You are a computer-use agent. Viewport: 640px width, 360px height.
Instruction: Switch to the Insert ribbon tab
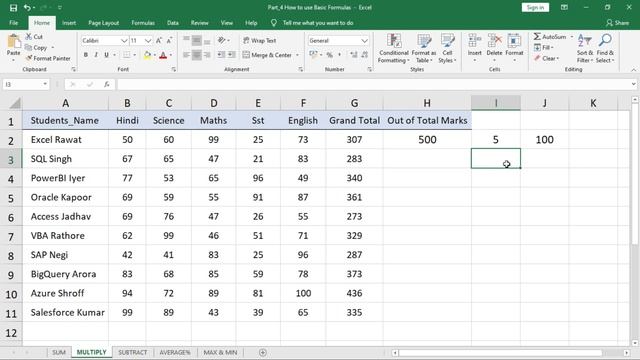pyautogui.click(x=69, y=23)
